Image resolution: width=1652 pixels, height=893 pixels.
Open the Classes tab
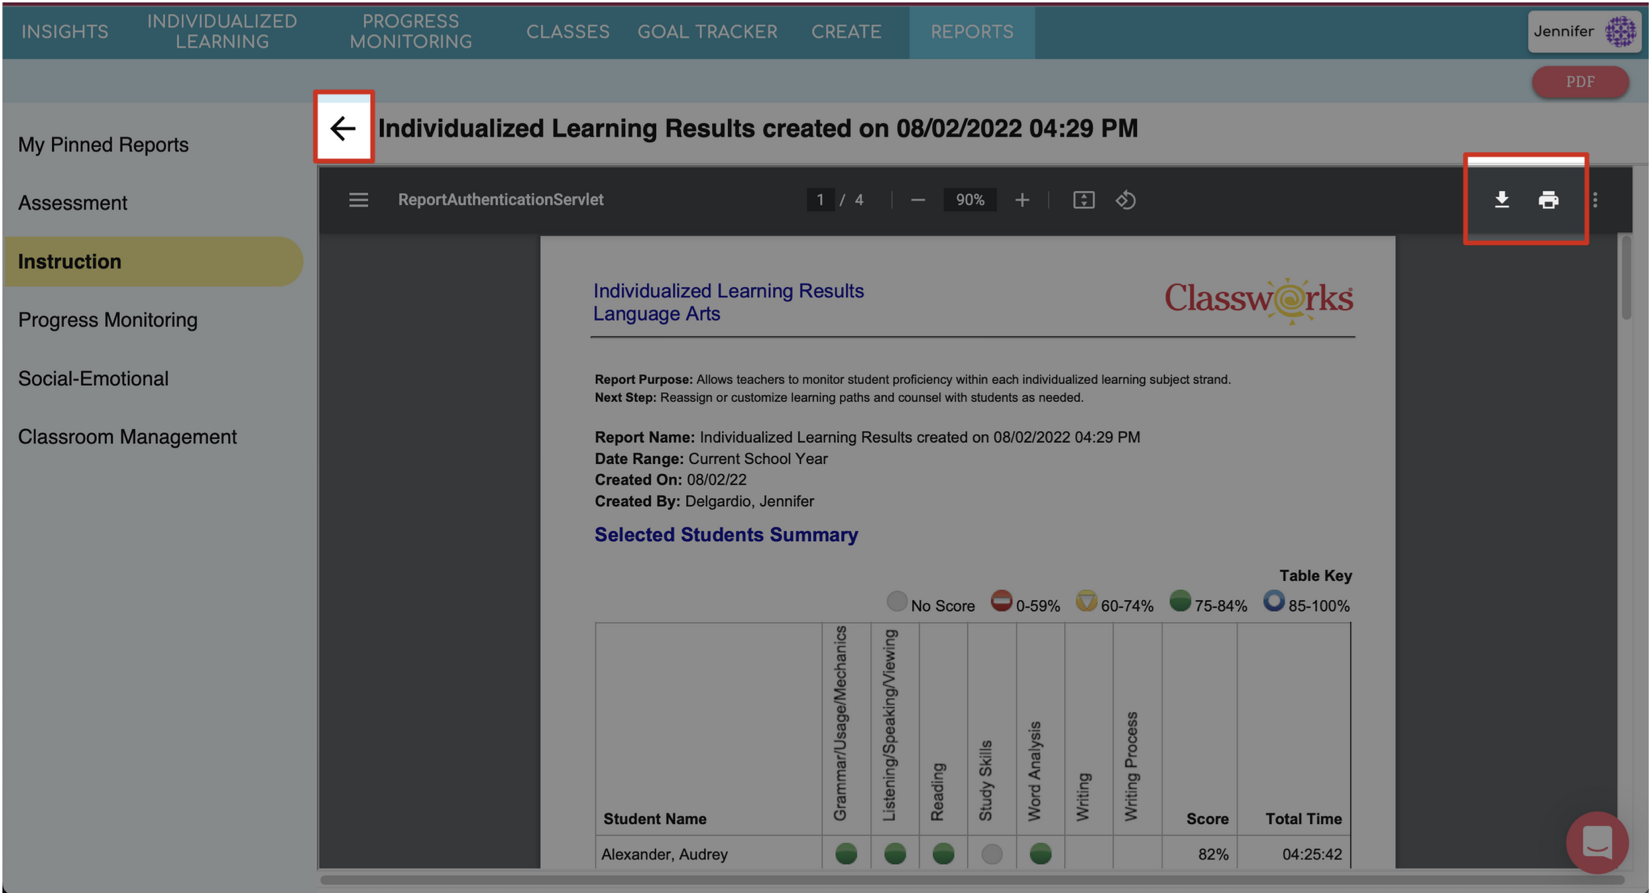(x=568, y=32)
